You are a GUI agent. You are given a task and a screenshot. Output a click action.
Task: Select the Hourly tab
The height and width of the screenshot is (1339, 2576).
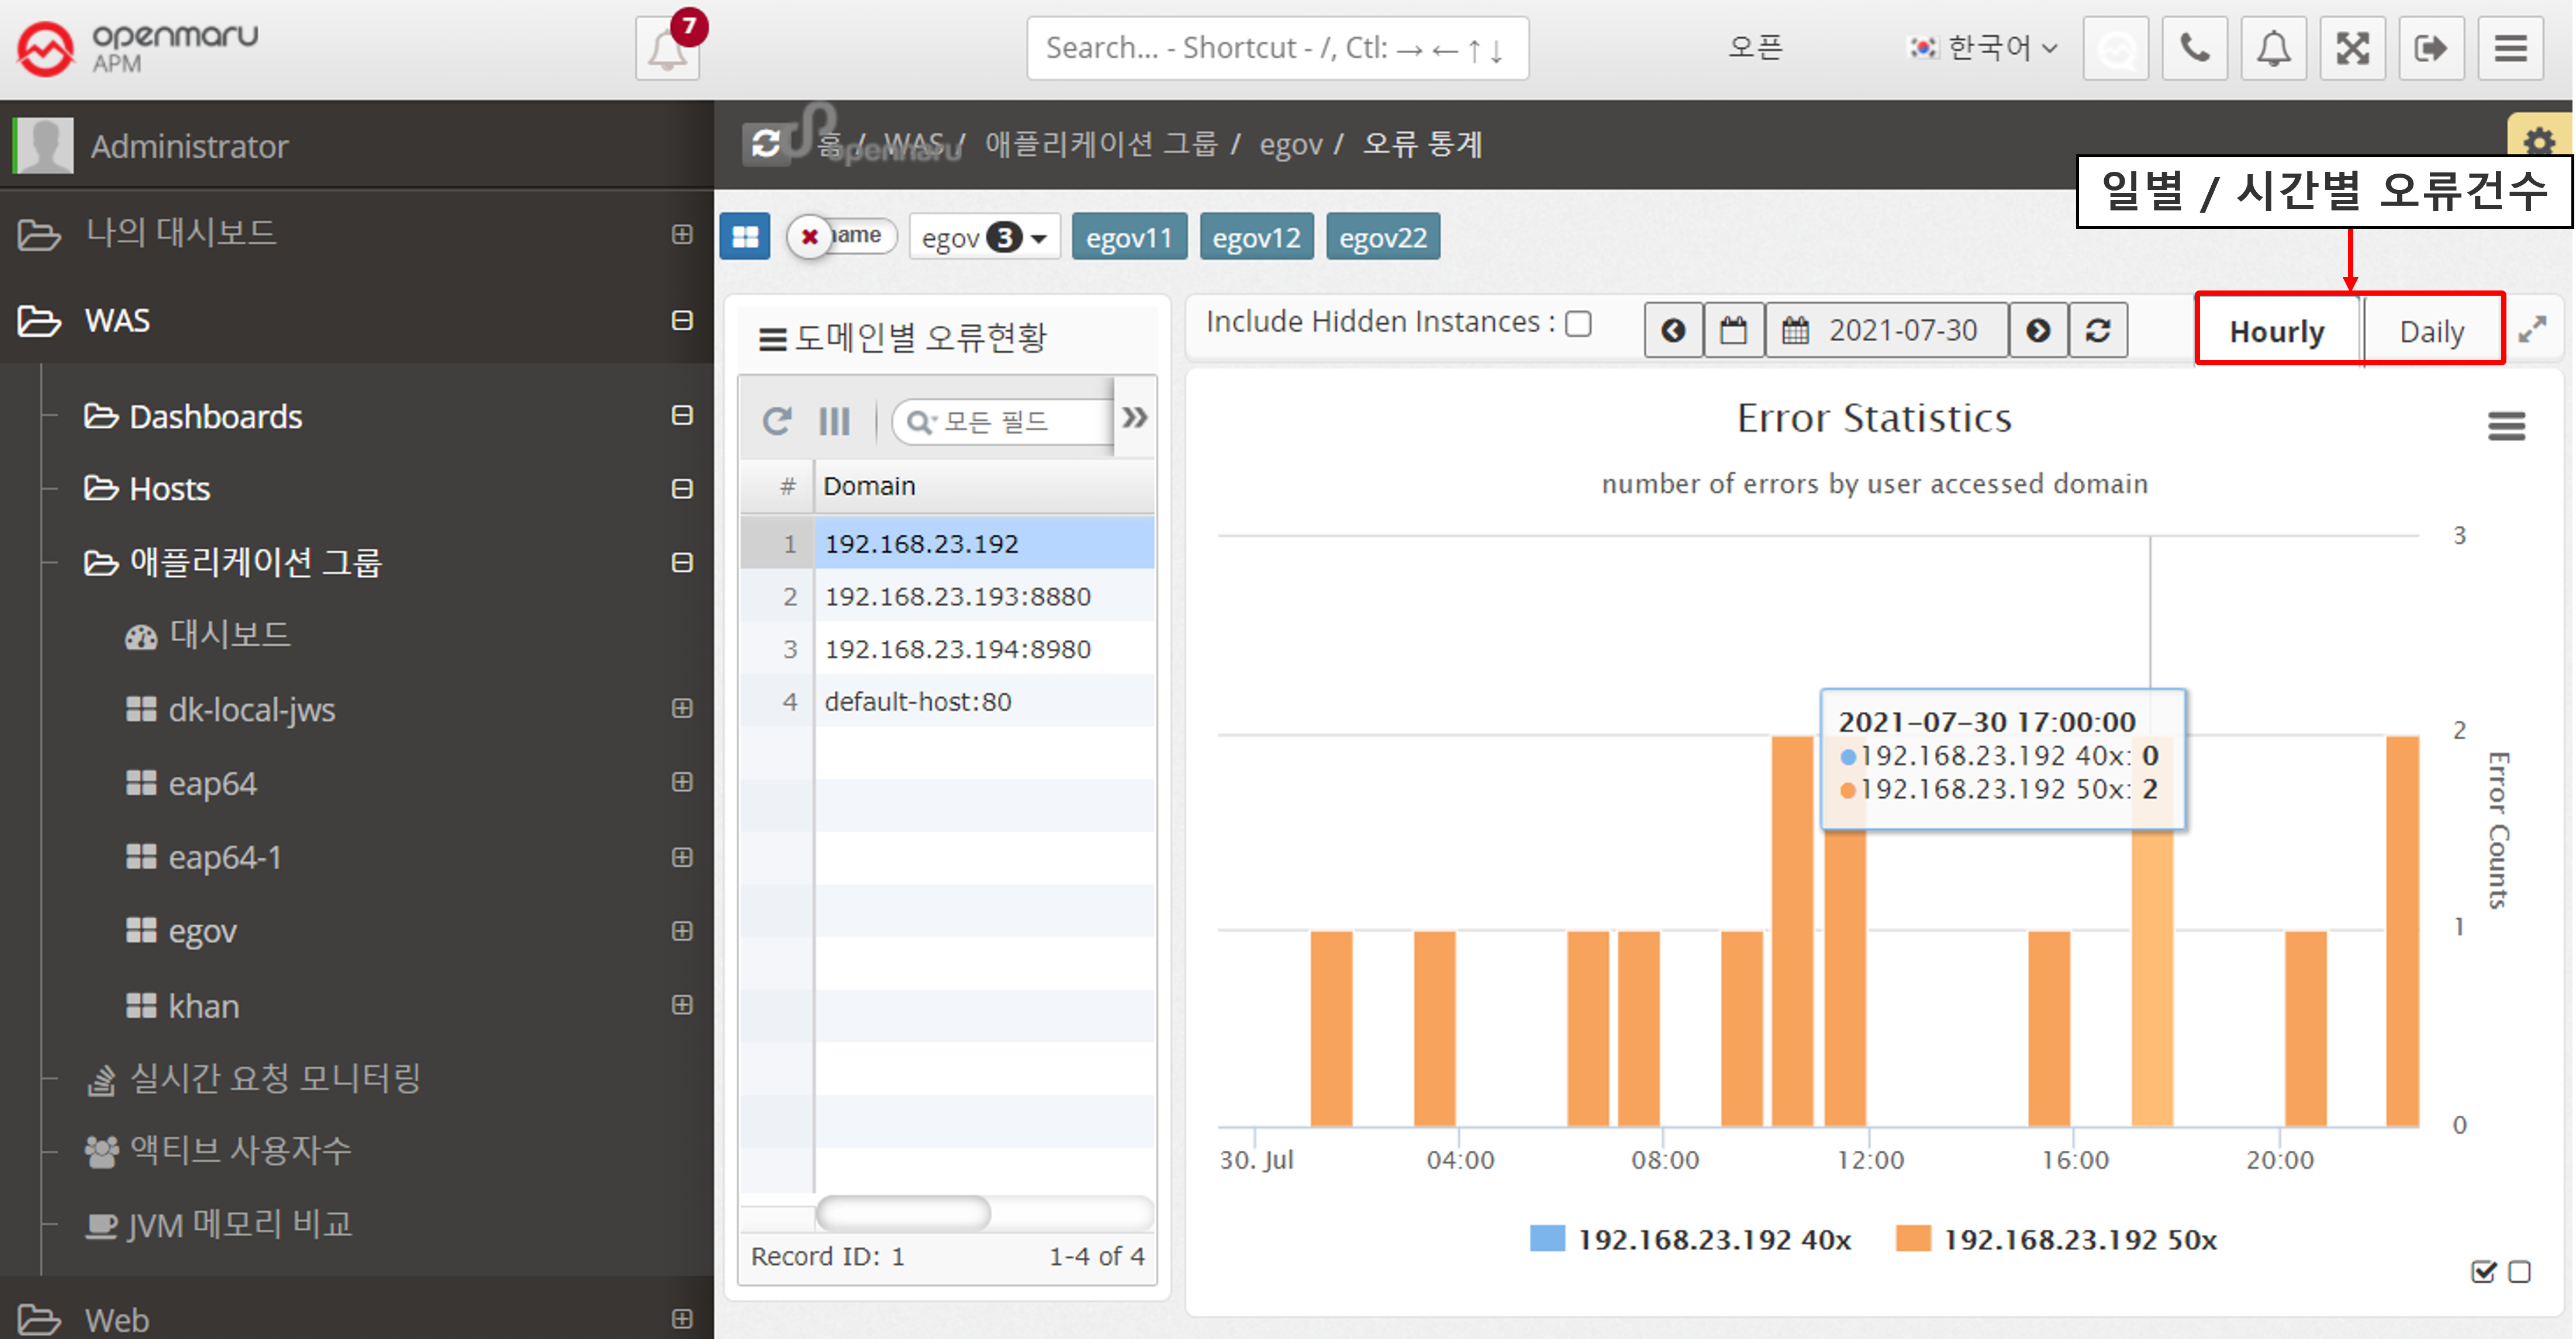click(x=2277, y=331)
